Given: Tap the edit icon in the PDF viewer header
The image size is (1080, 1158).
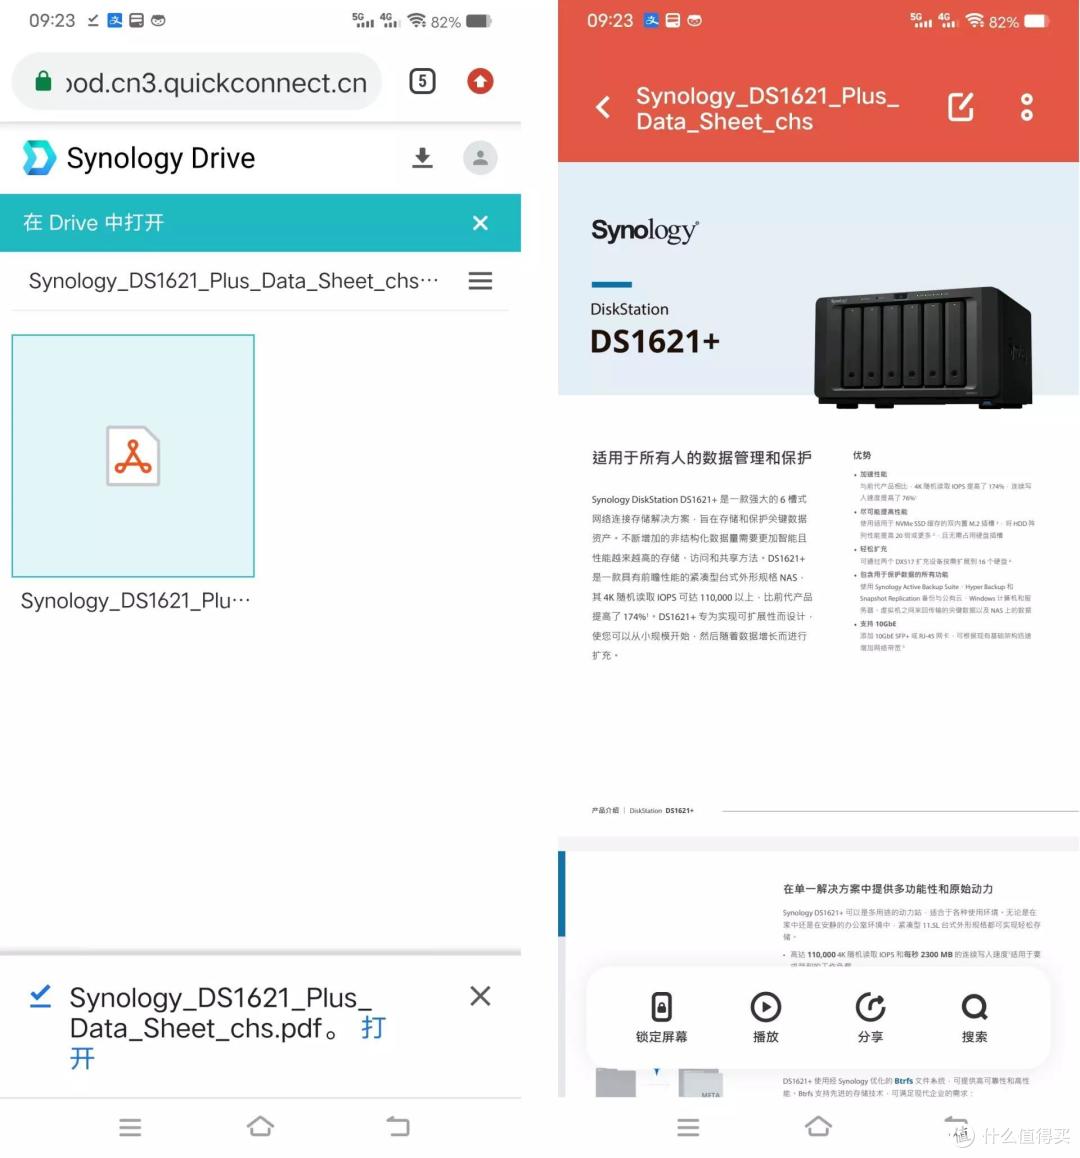Looking at the screenshot, I should 960,108.
